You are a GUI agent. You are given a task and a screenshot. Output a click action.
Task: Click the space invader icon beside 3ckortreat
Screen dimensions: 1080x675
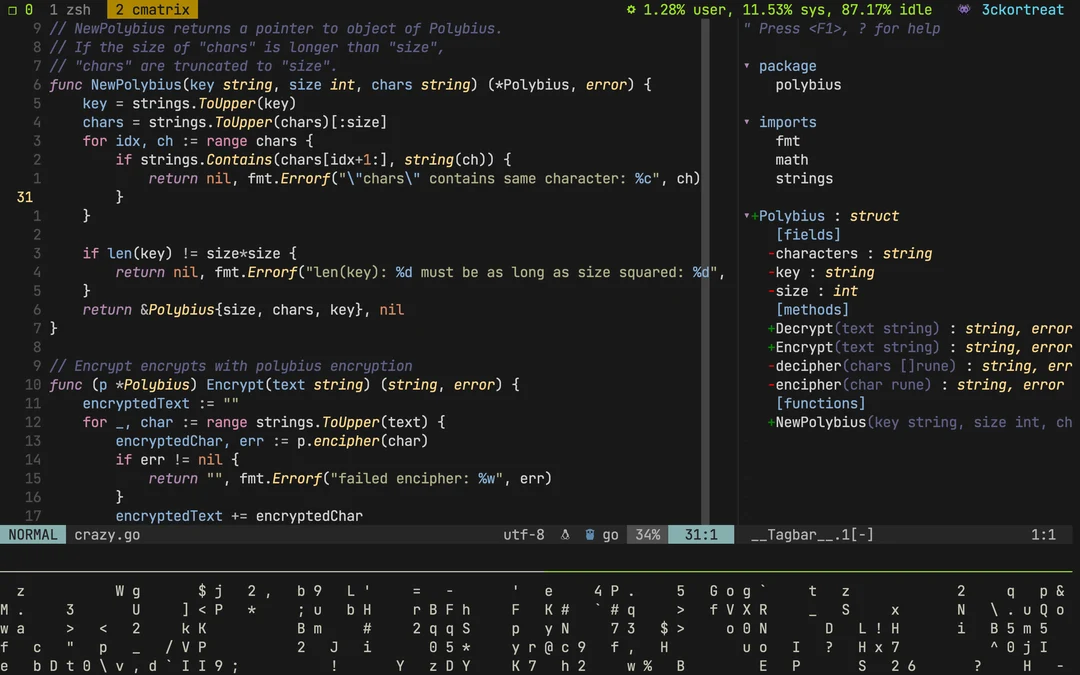(x=962, y=10)
